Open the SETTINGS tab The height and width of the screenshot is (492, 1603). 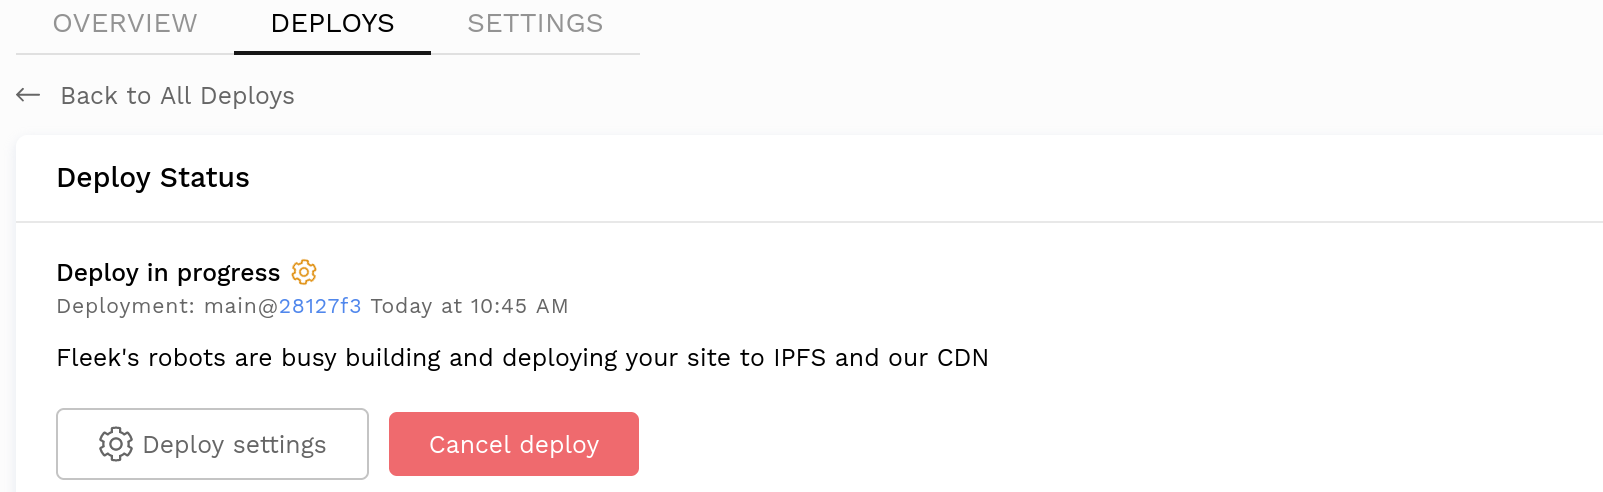535,24
